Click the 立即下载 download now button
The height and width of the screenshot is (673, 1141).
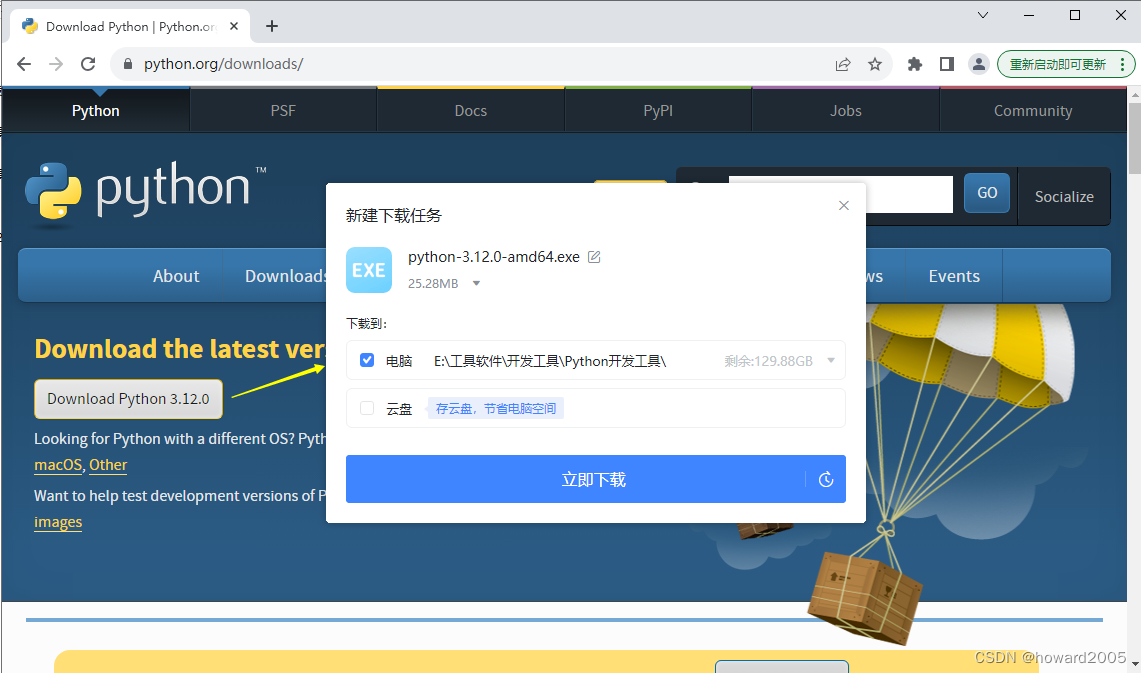(x=594, y=479)
